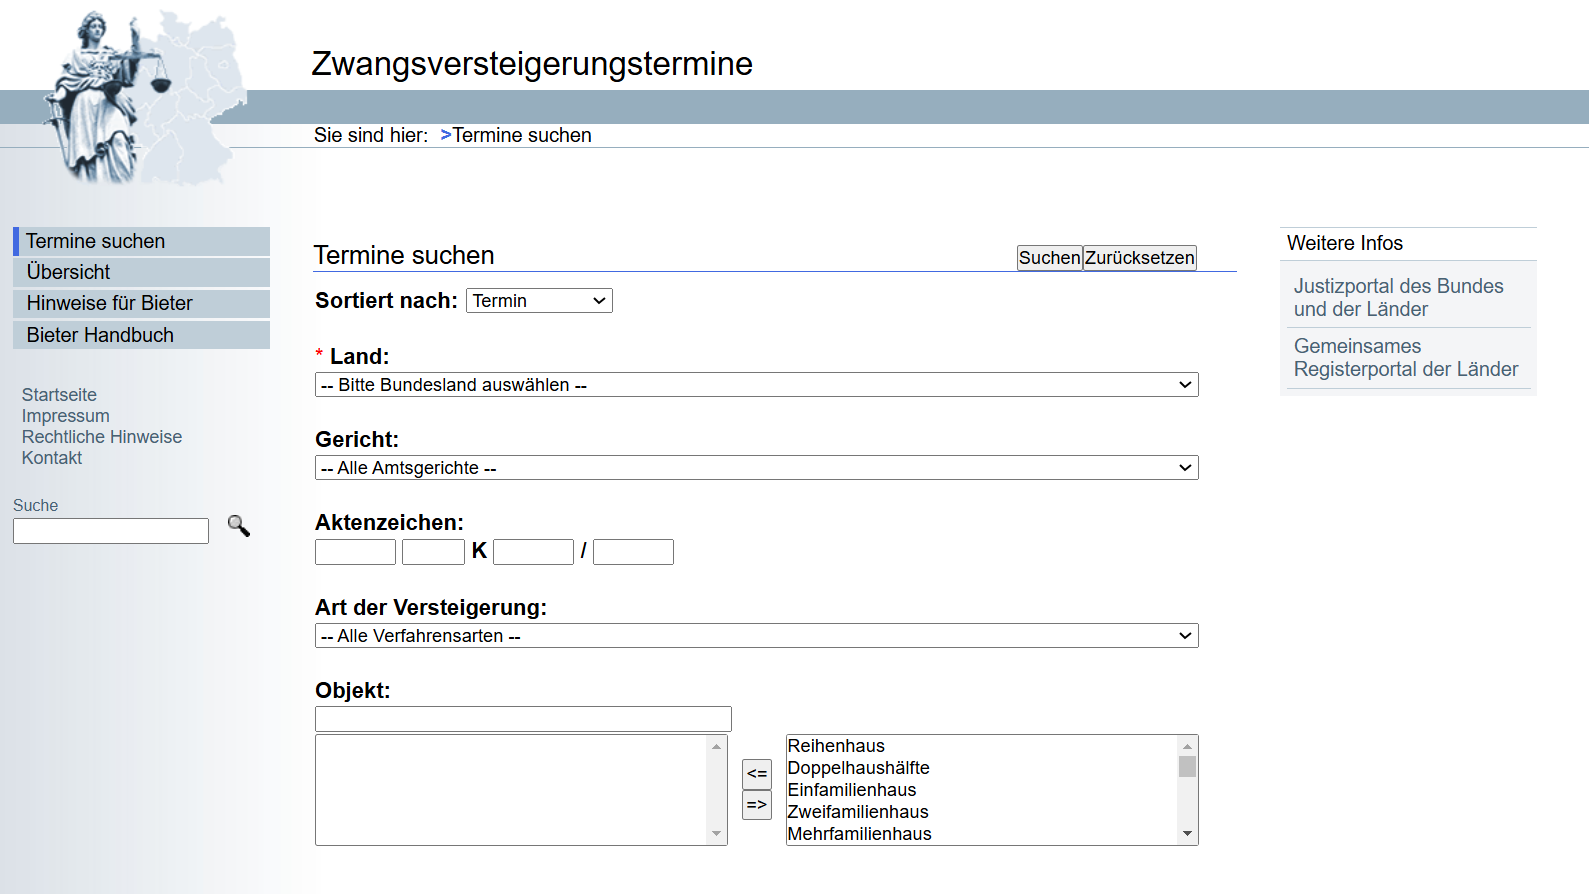Click the Objekt text input field
The width and height of the screenshot is (1589, 894).
click(523, 719)
